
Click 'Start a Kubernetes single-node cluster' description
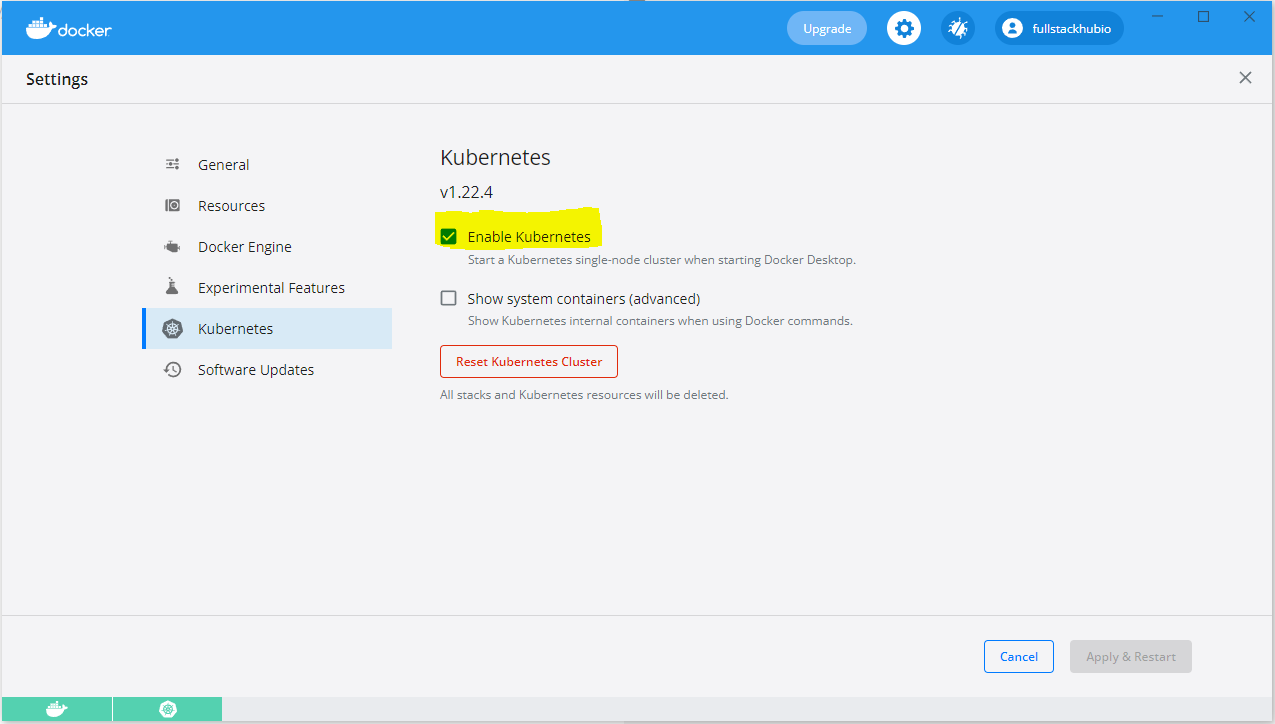coord(662,260)
